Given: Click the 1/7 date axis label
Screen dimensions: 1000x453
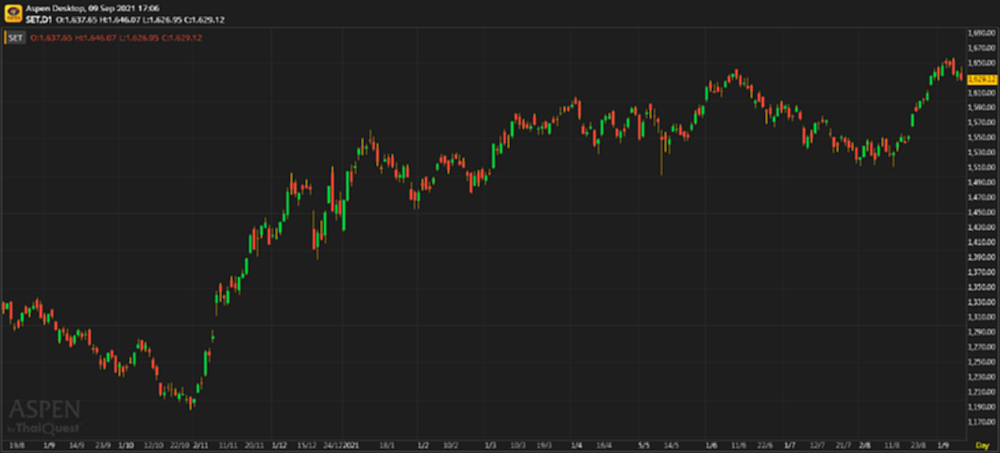Looking at the screenshot, I should [790, 445].
